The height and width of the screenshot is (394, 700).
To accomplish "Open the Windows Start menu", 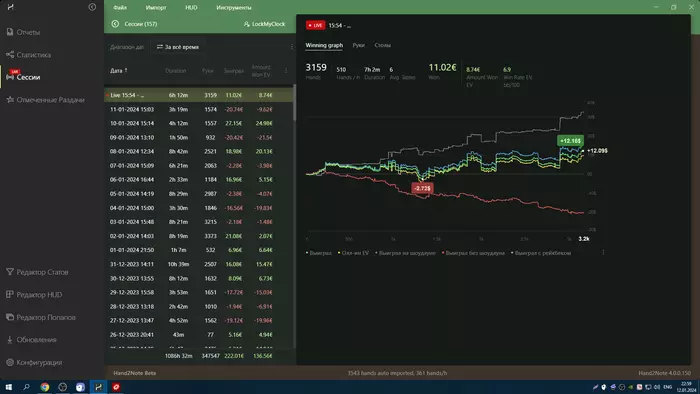I will (8, 387).
